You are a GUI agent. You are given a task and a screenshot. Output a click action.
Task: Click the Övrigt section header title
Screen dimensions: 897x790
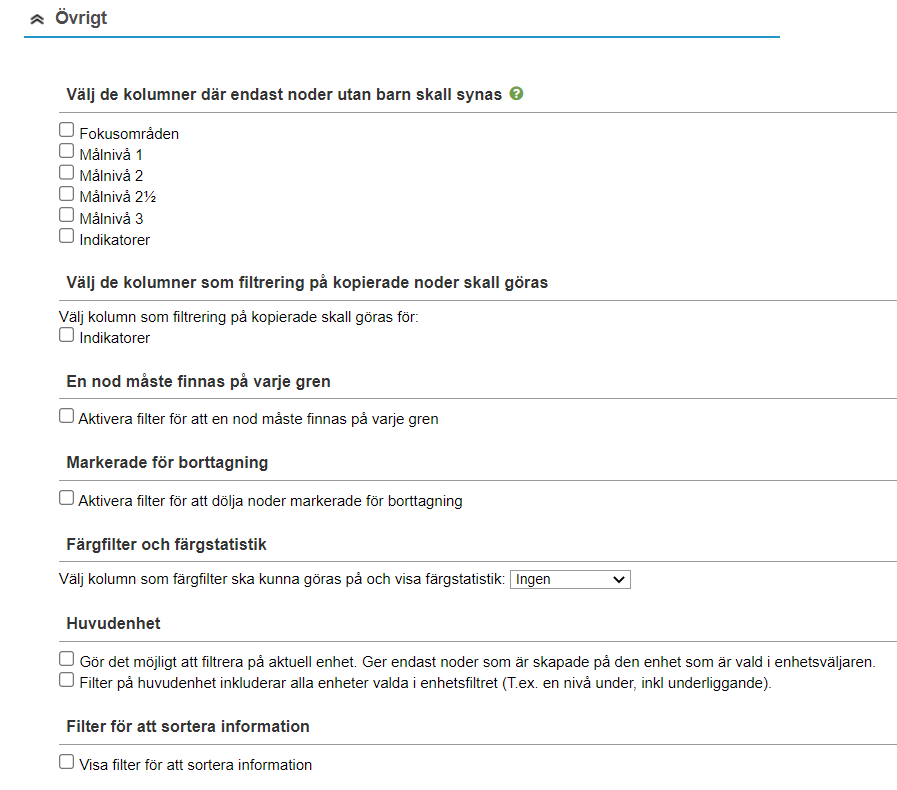pyautogui.click(x=81, y=18)
